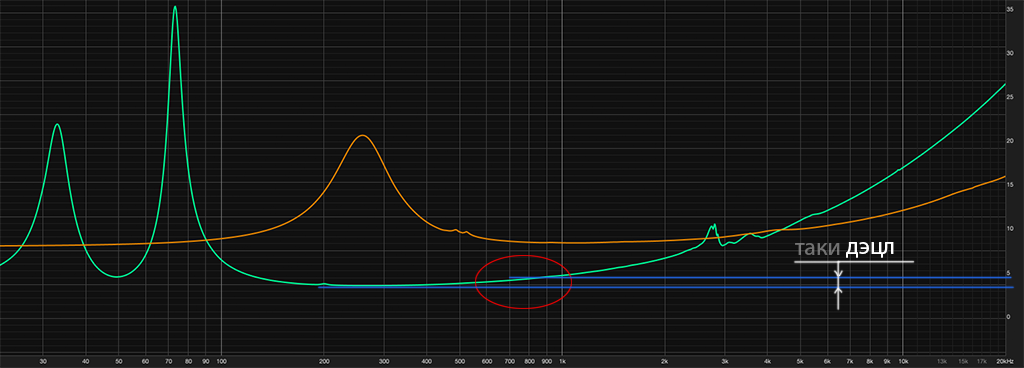Click the 400 Hz frequency axis label
This screenshot has width=1024, height=368.
426,361
